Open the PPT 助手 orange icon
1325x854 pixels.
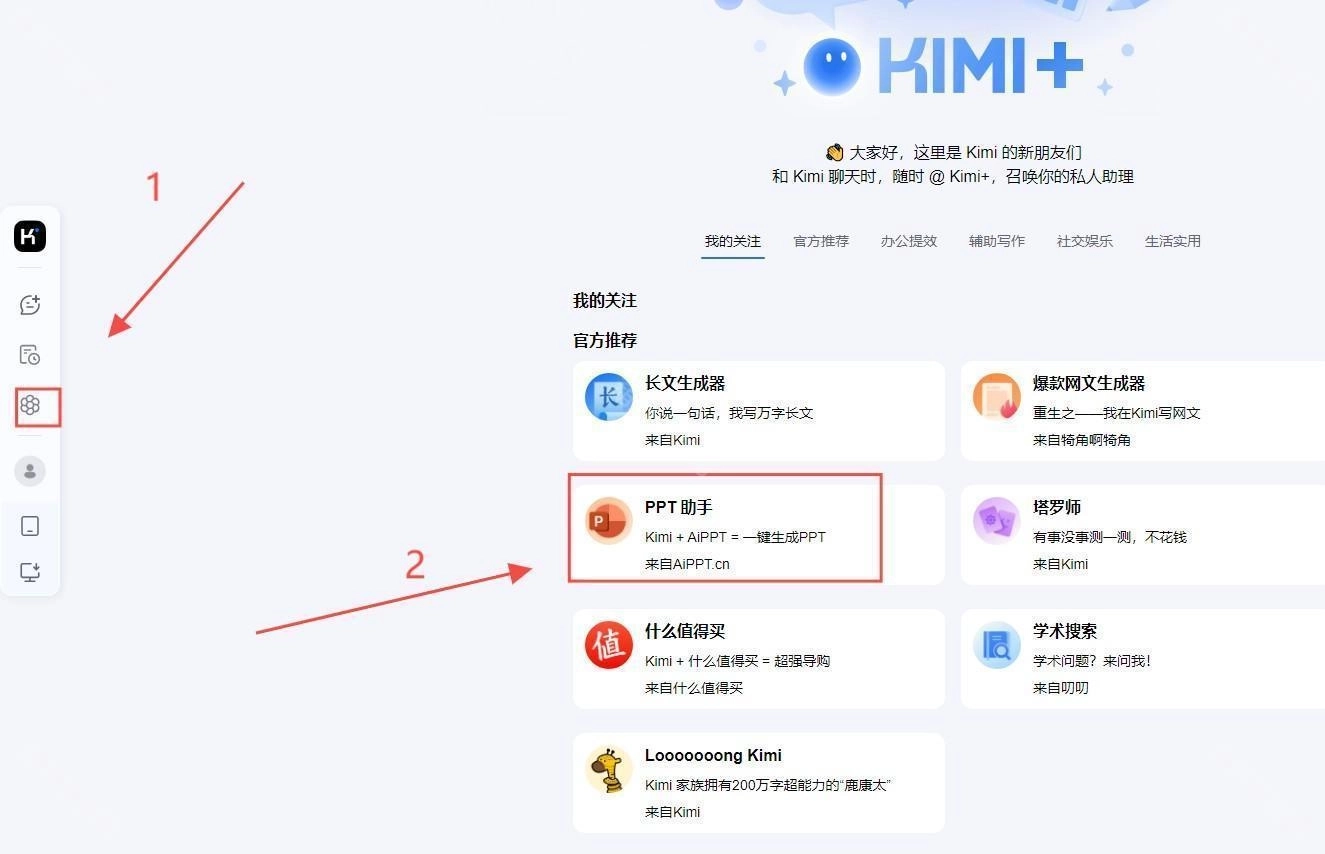(x=609, y=521)
